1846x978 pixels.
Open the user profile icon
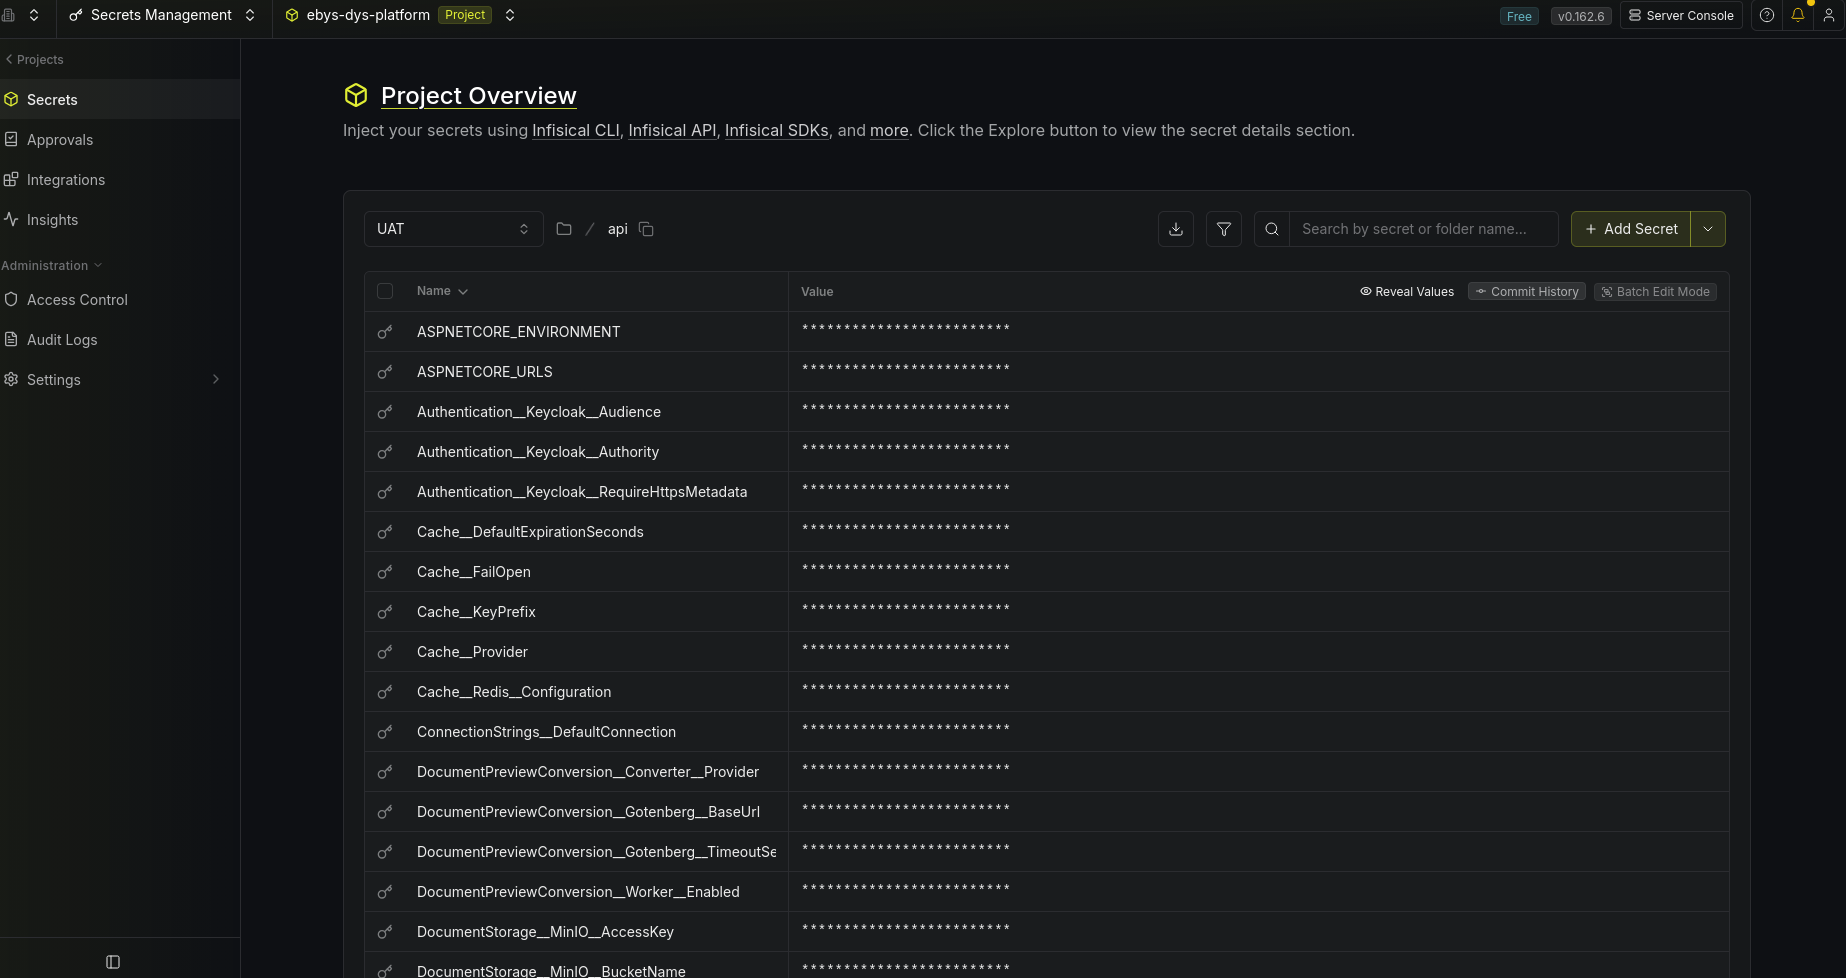pos(1829,15)
